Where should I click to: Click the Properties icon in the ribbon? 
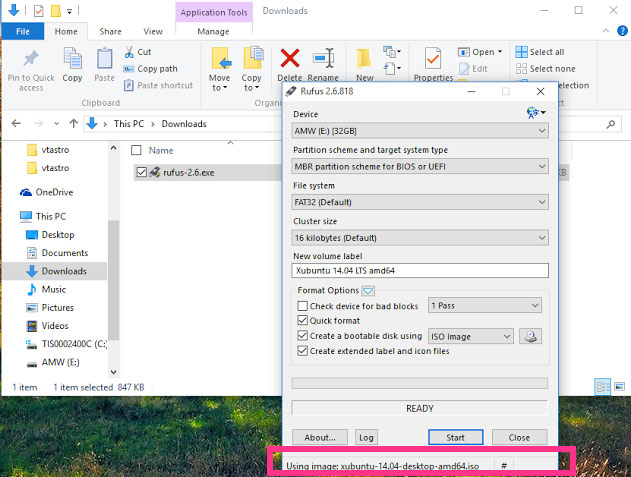pyautogui.click(x=433, y=58)
